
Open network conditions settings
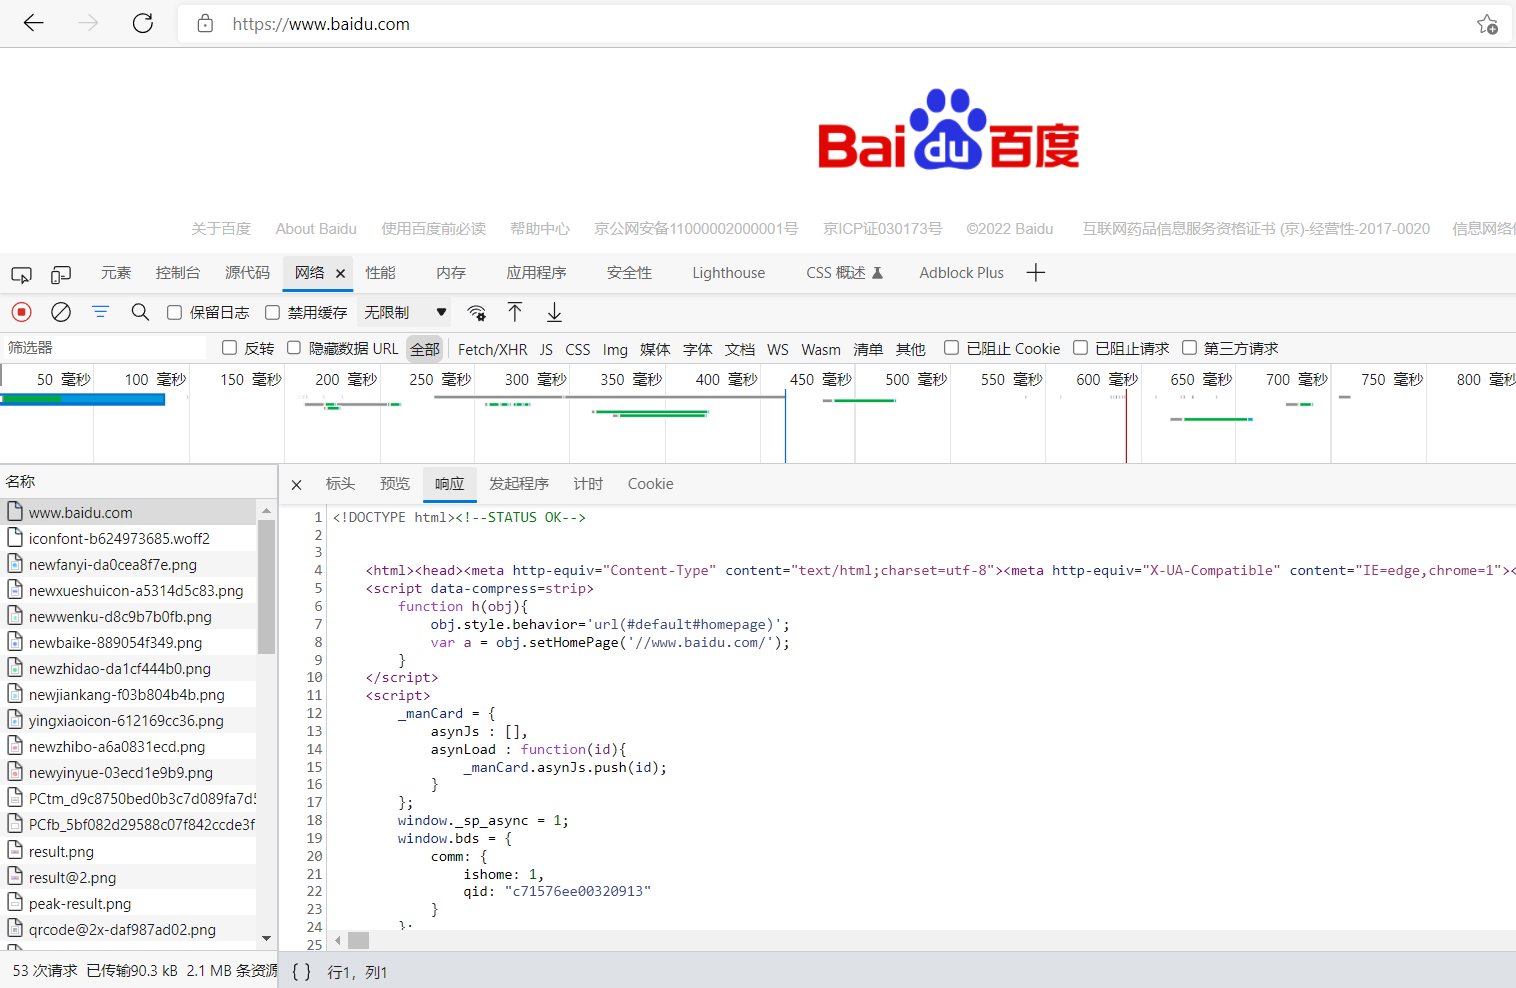[477, 312]
